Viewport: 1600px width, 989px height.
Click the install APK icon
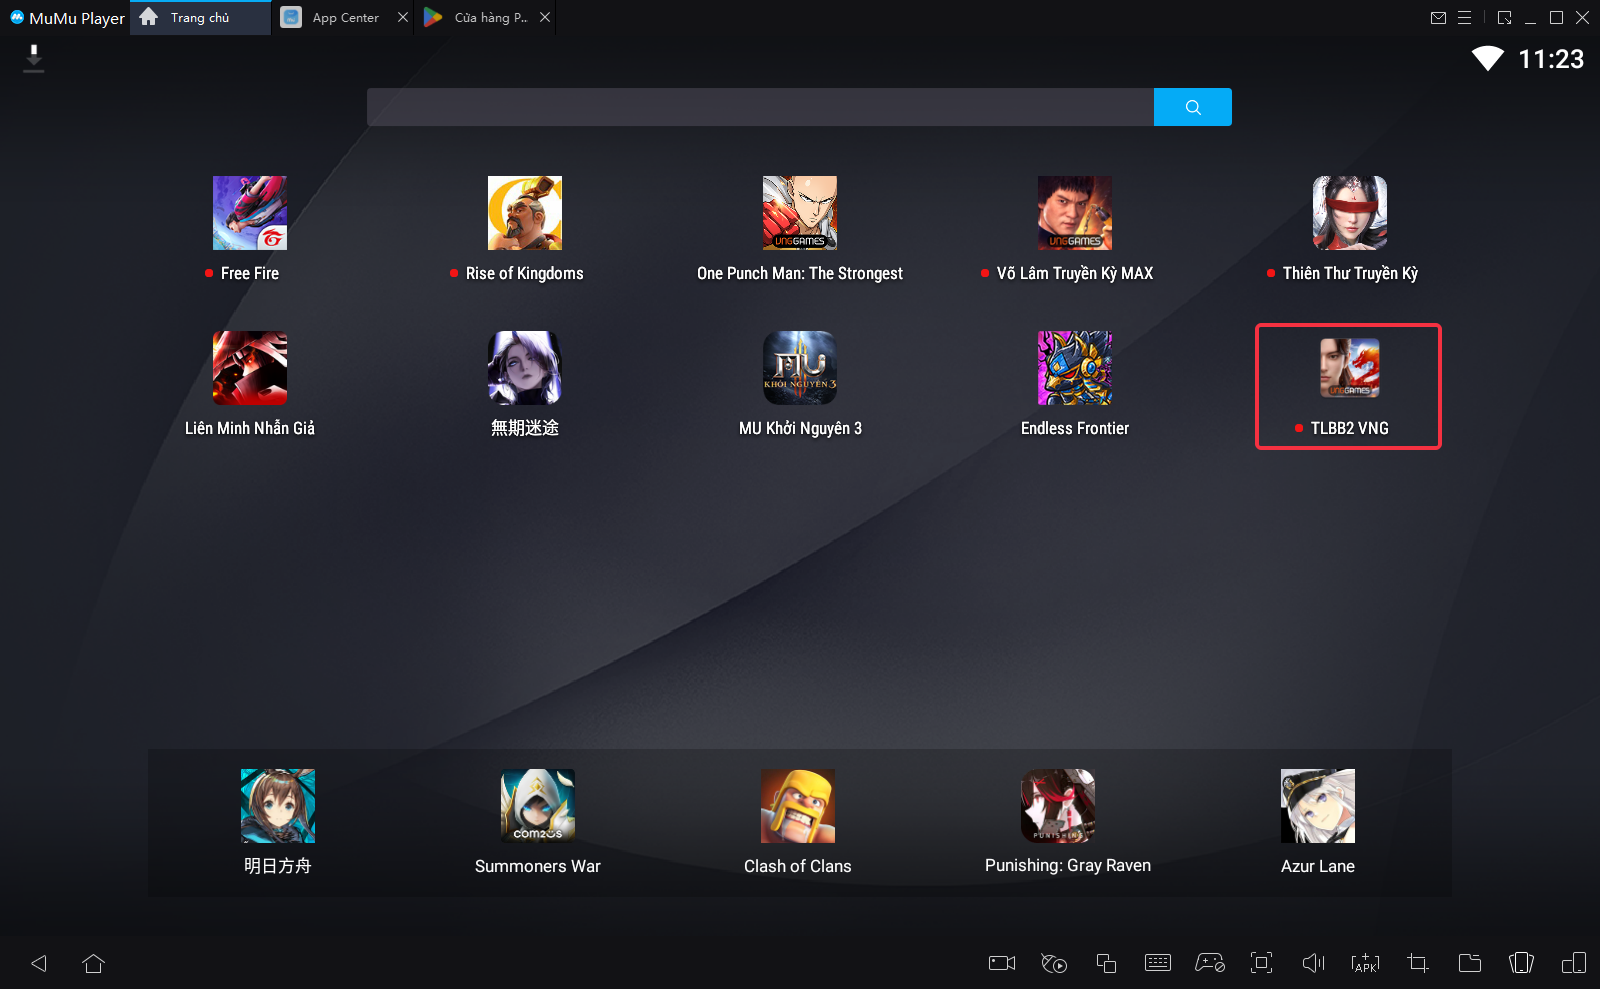[1365, 963]
